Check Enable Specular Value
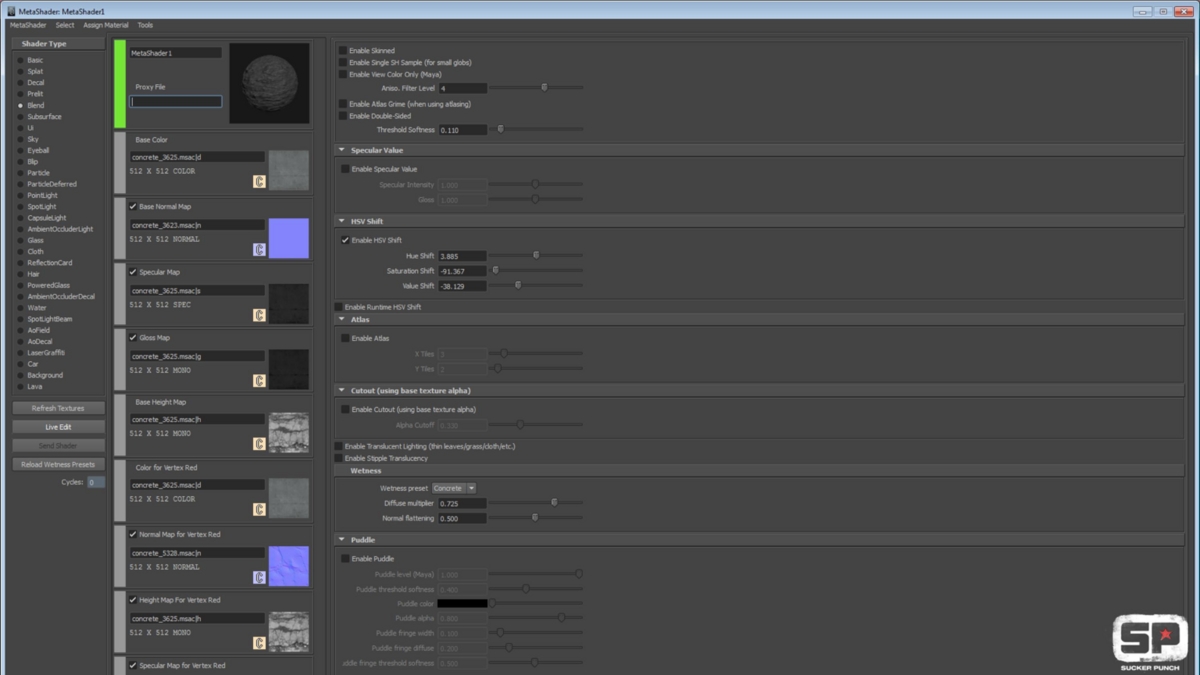This screenshot has height=675, width=1200. tap(346, 169)
